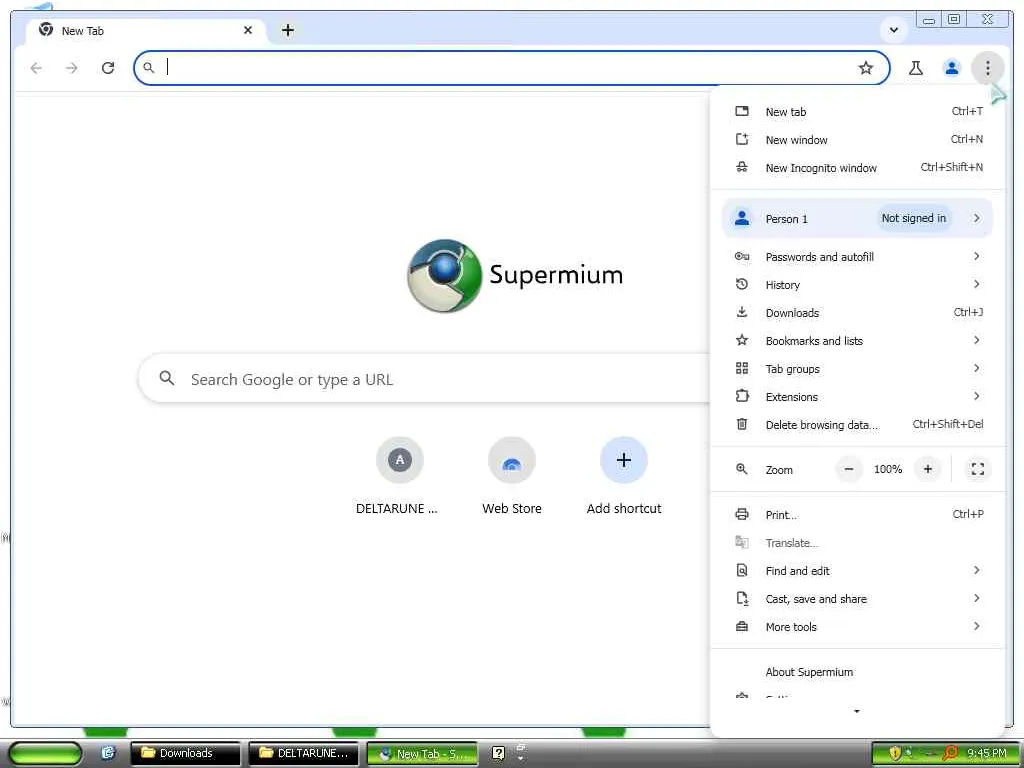
Task: Choose Delete browsing data
Action: click(858, 425)
